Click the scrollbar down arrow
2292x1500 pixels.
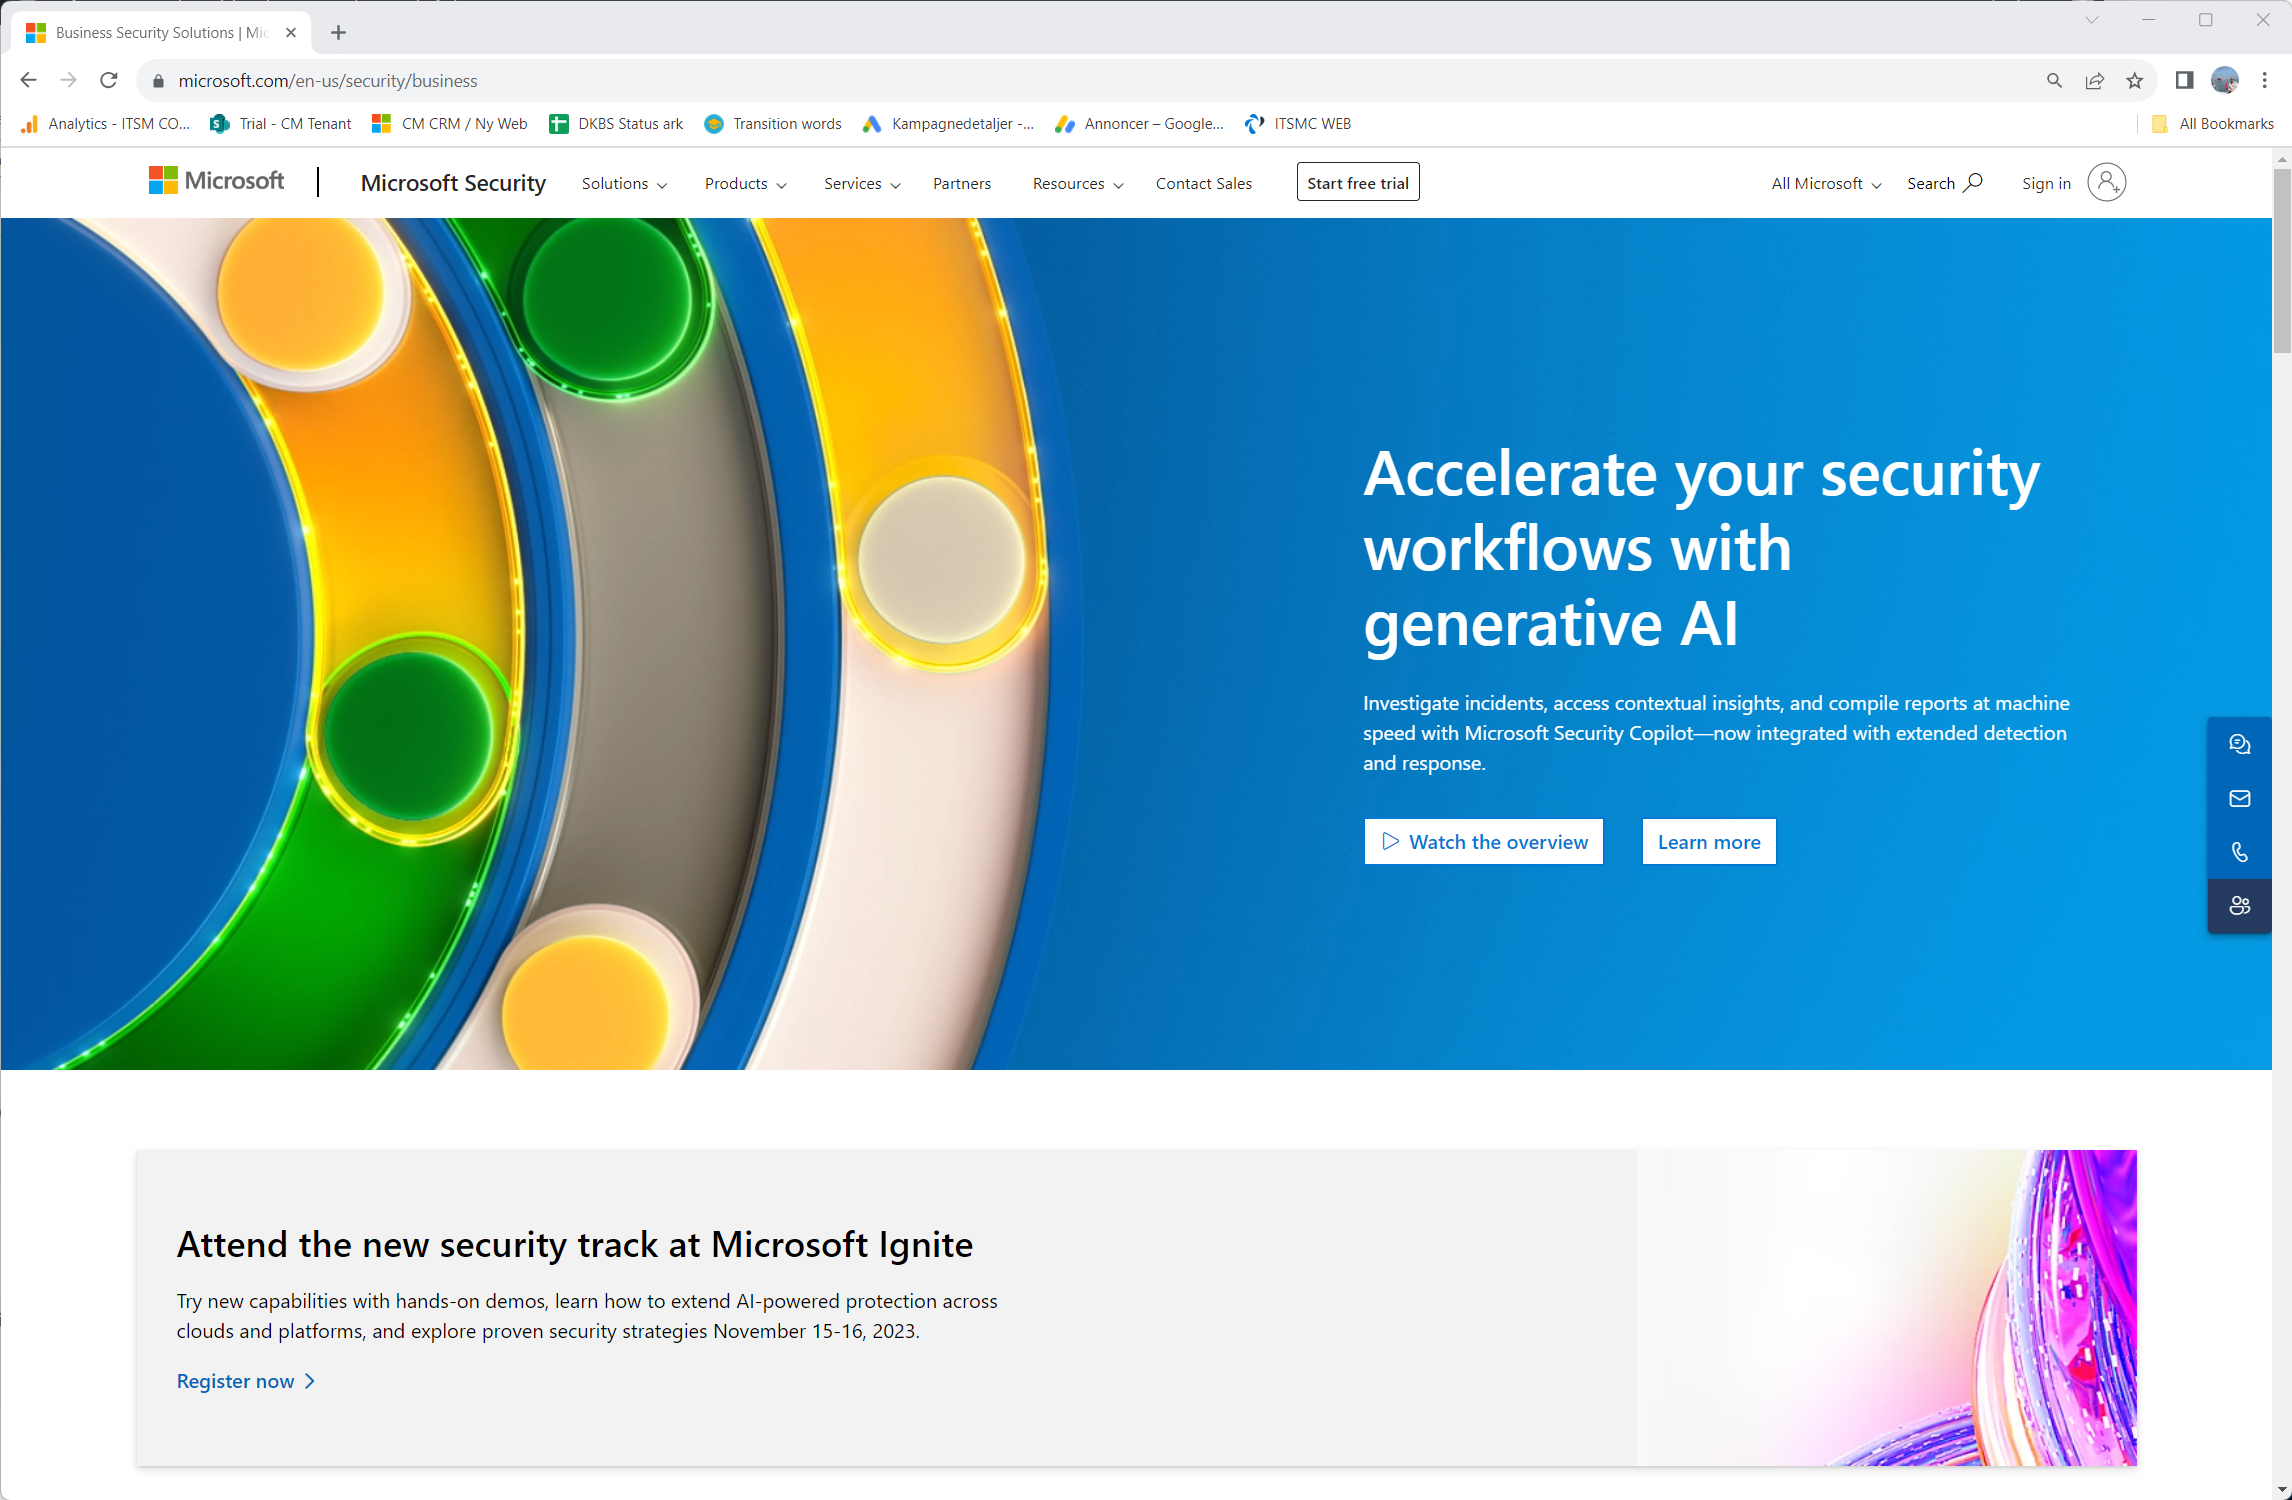[x=2282, y=1490]
